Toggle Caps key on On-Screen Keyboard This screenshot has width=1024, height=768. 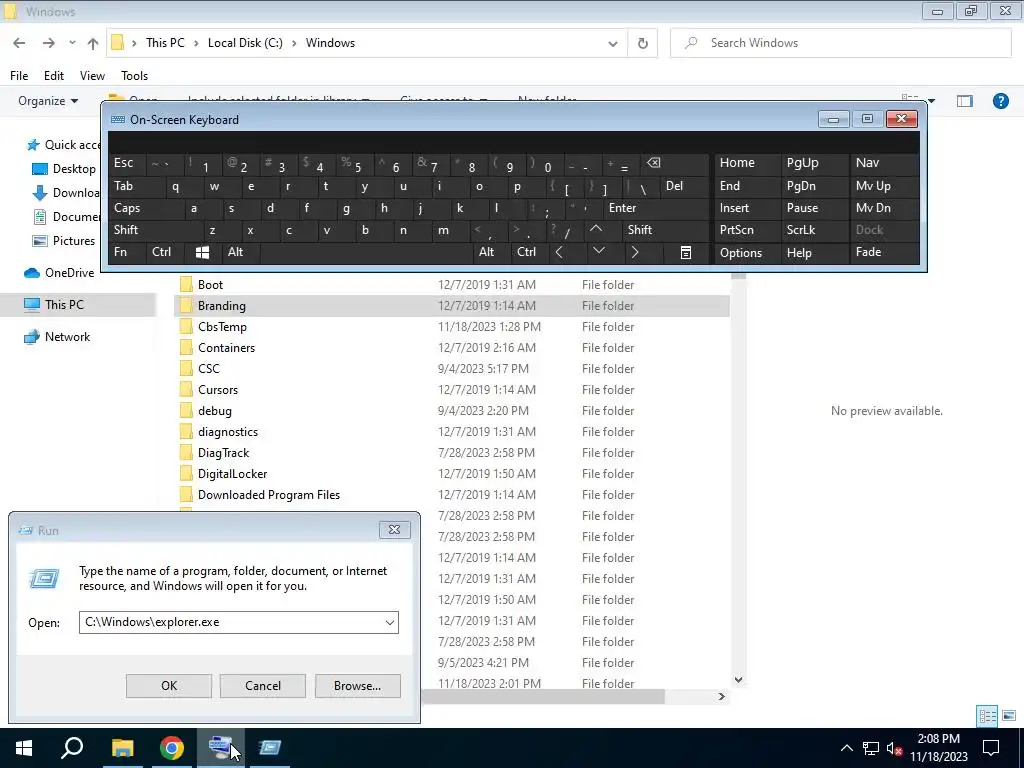click(x=144, y=208)
